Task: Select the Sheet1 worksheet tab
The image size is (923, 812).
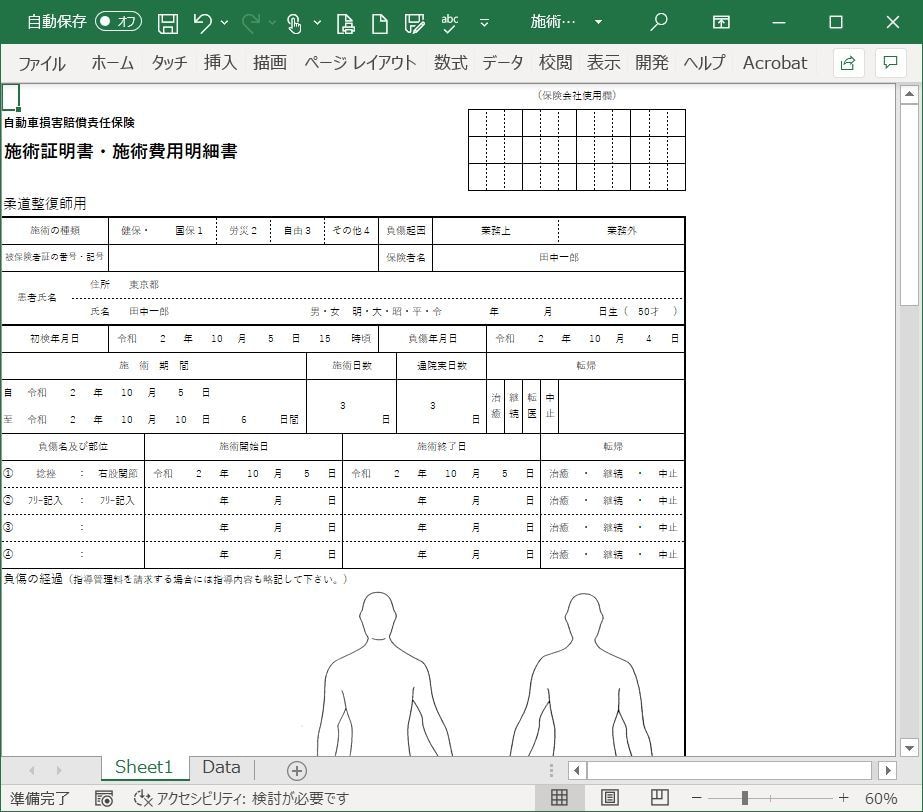Action: pyautogui.click(x=144, y=767)
